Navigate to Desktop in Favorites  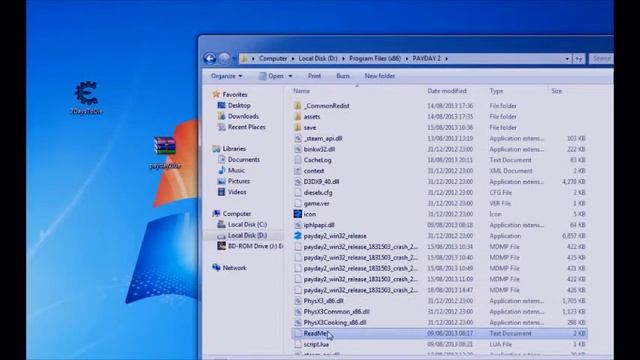tap(239, 105)
